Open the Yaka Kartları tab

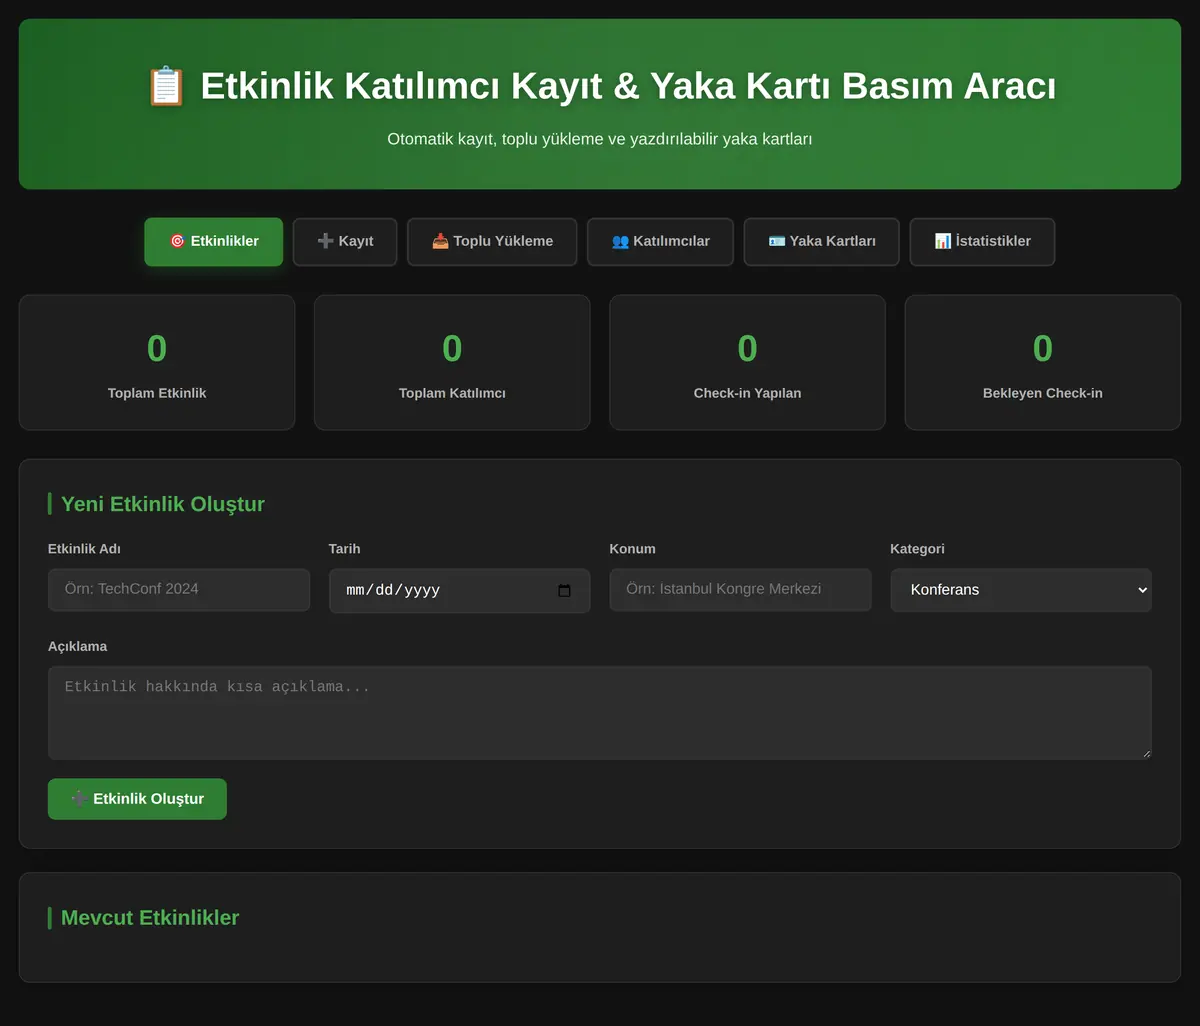pos(822,242)
